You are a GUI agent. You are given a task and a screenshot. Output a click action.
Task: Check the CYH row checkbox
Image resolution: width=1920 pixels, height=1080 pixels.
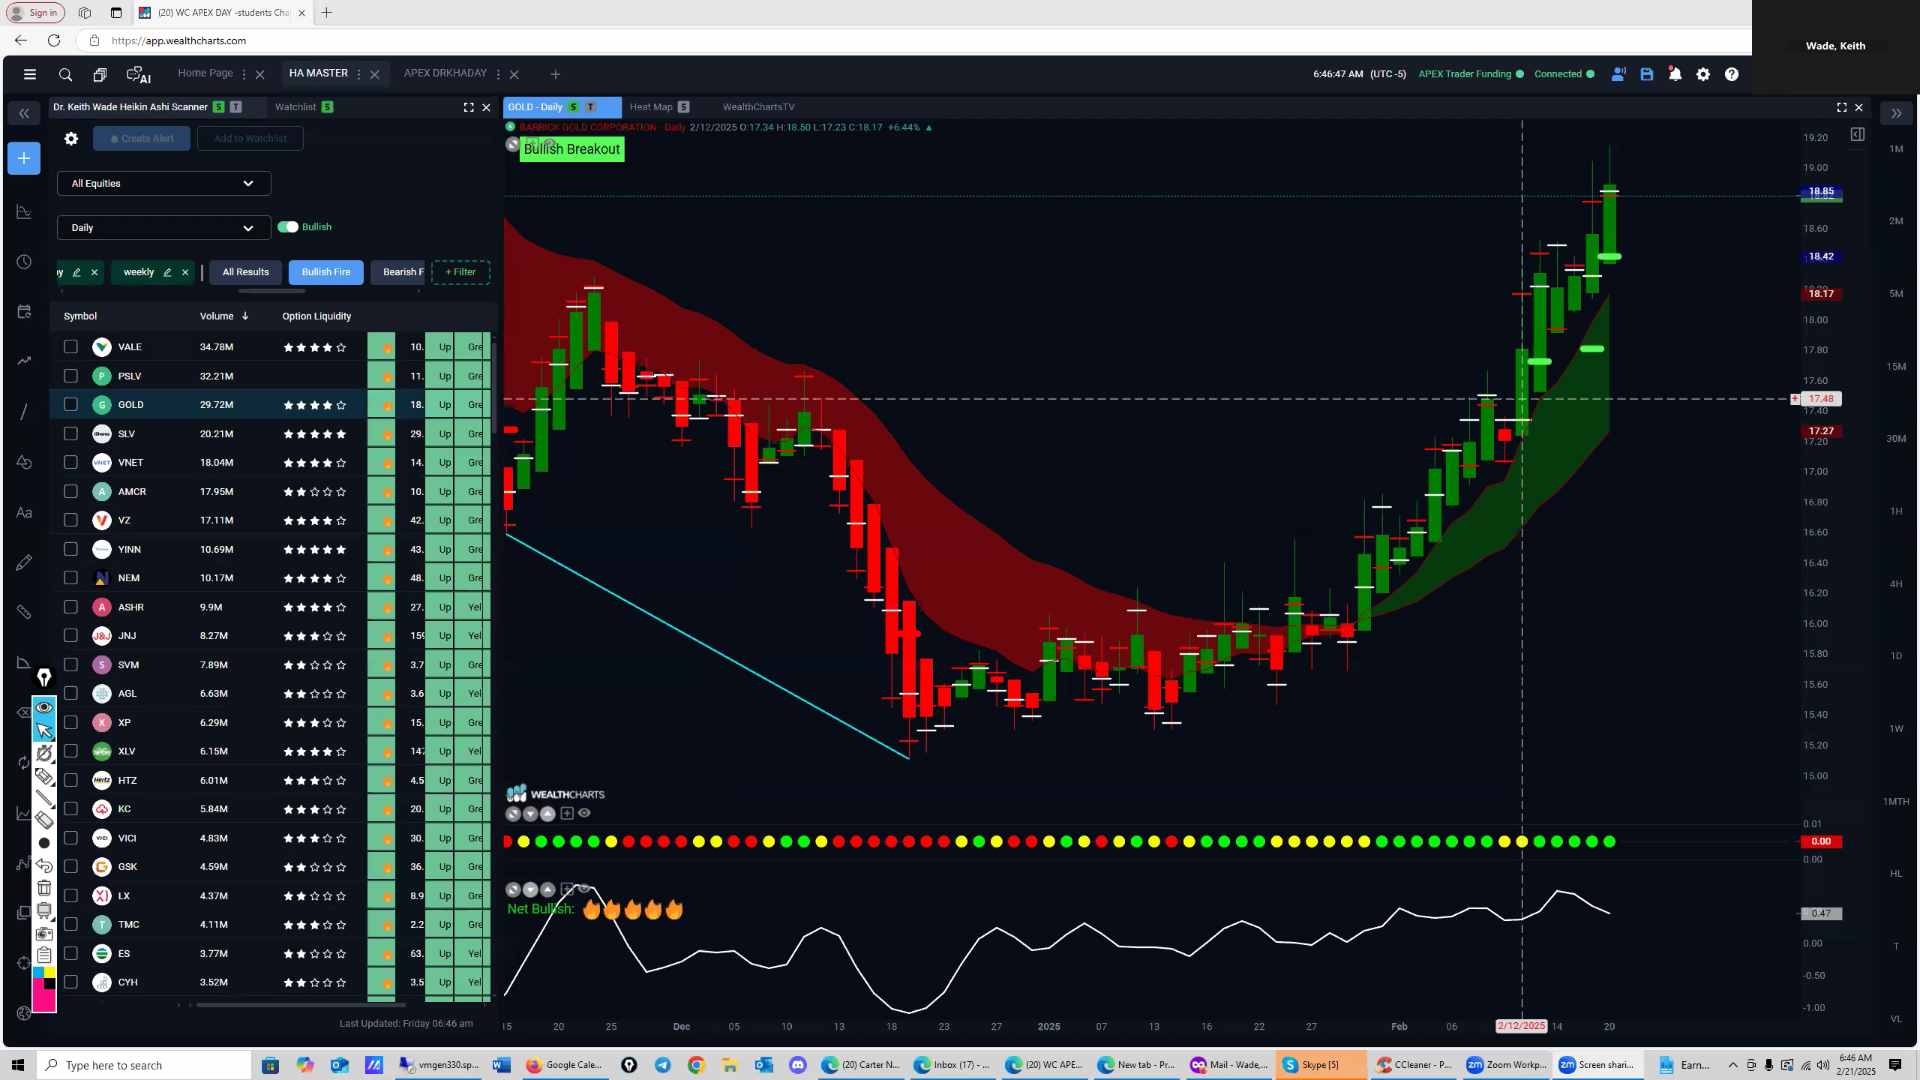pyautogui.click(x=71, y=982)
